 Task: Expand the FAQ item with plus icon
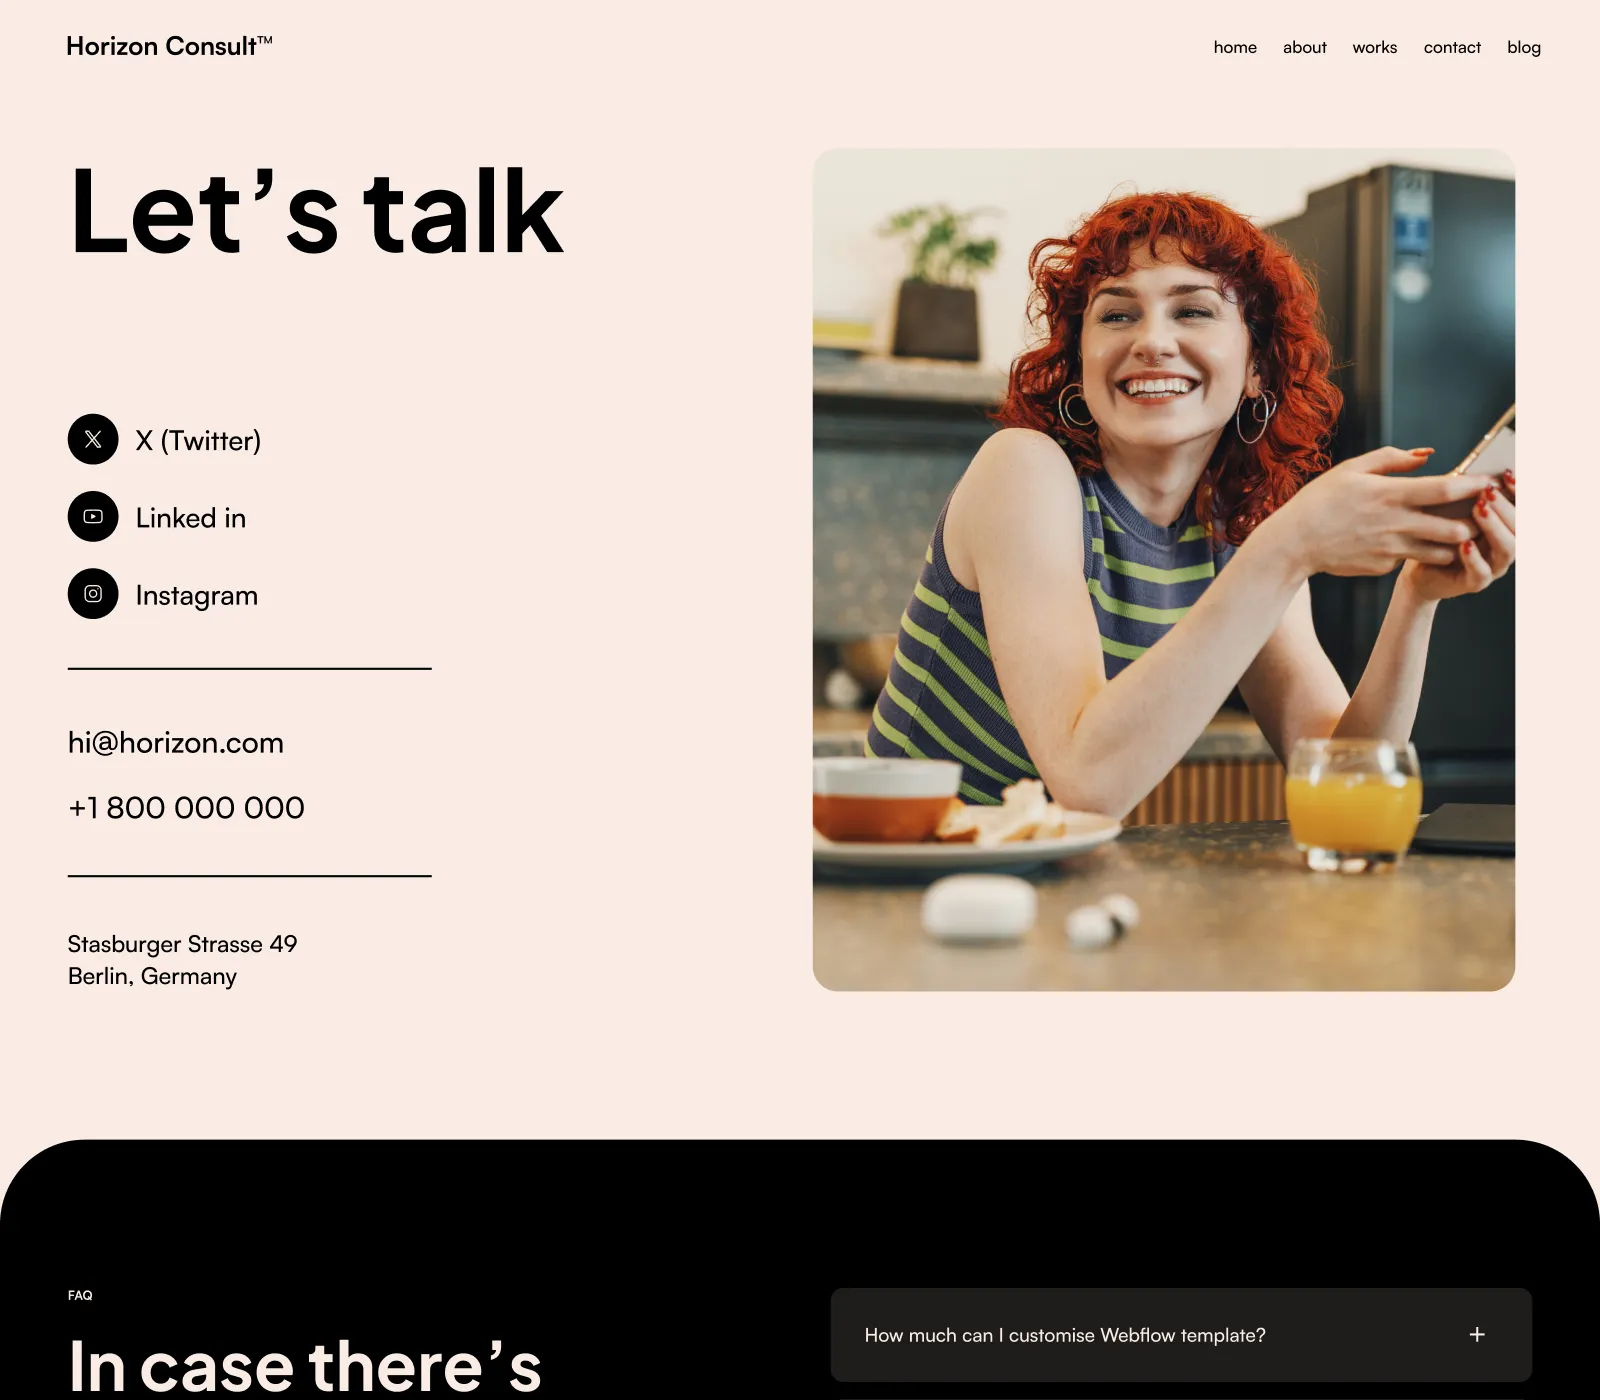point(1477,1335)
